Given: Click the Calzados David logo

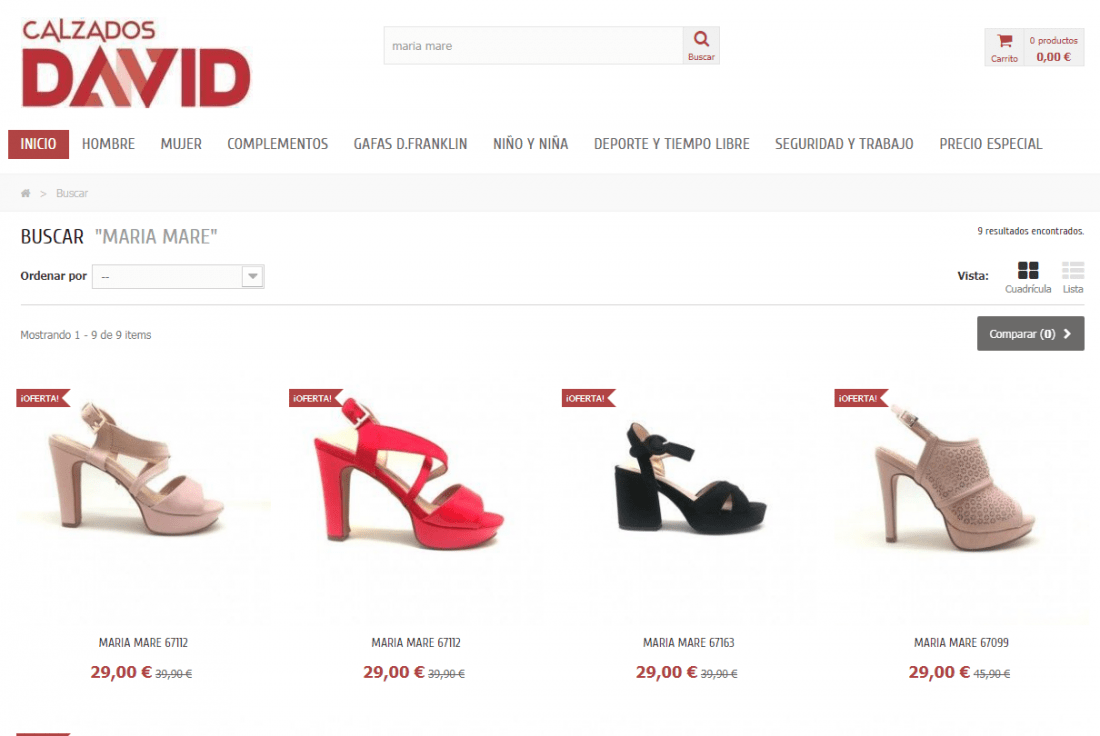Looking at the screenshot, I should coord(136,63).
